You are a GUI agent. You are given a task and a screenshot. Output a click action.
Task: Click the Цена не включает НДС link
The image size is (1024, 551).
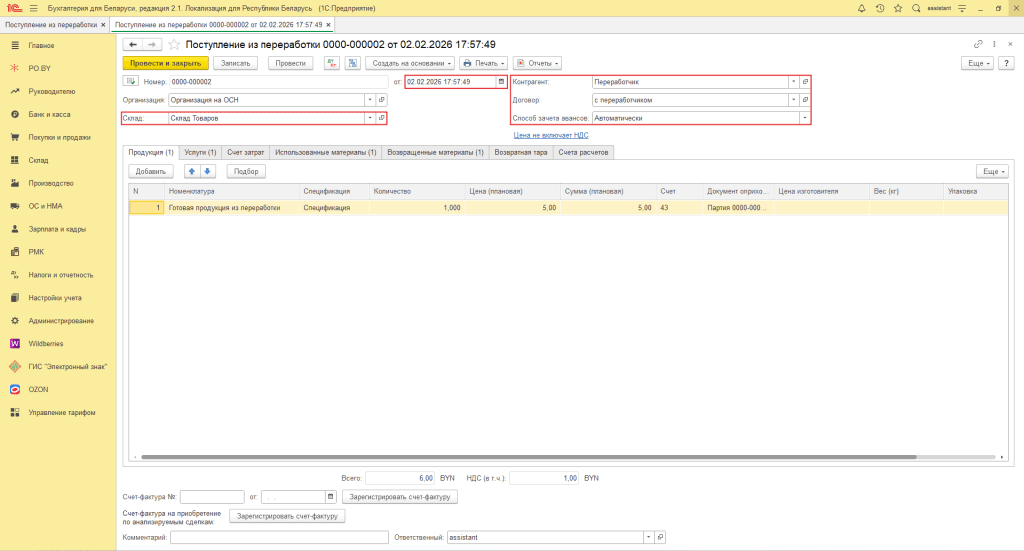point(551,134)
